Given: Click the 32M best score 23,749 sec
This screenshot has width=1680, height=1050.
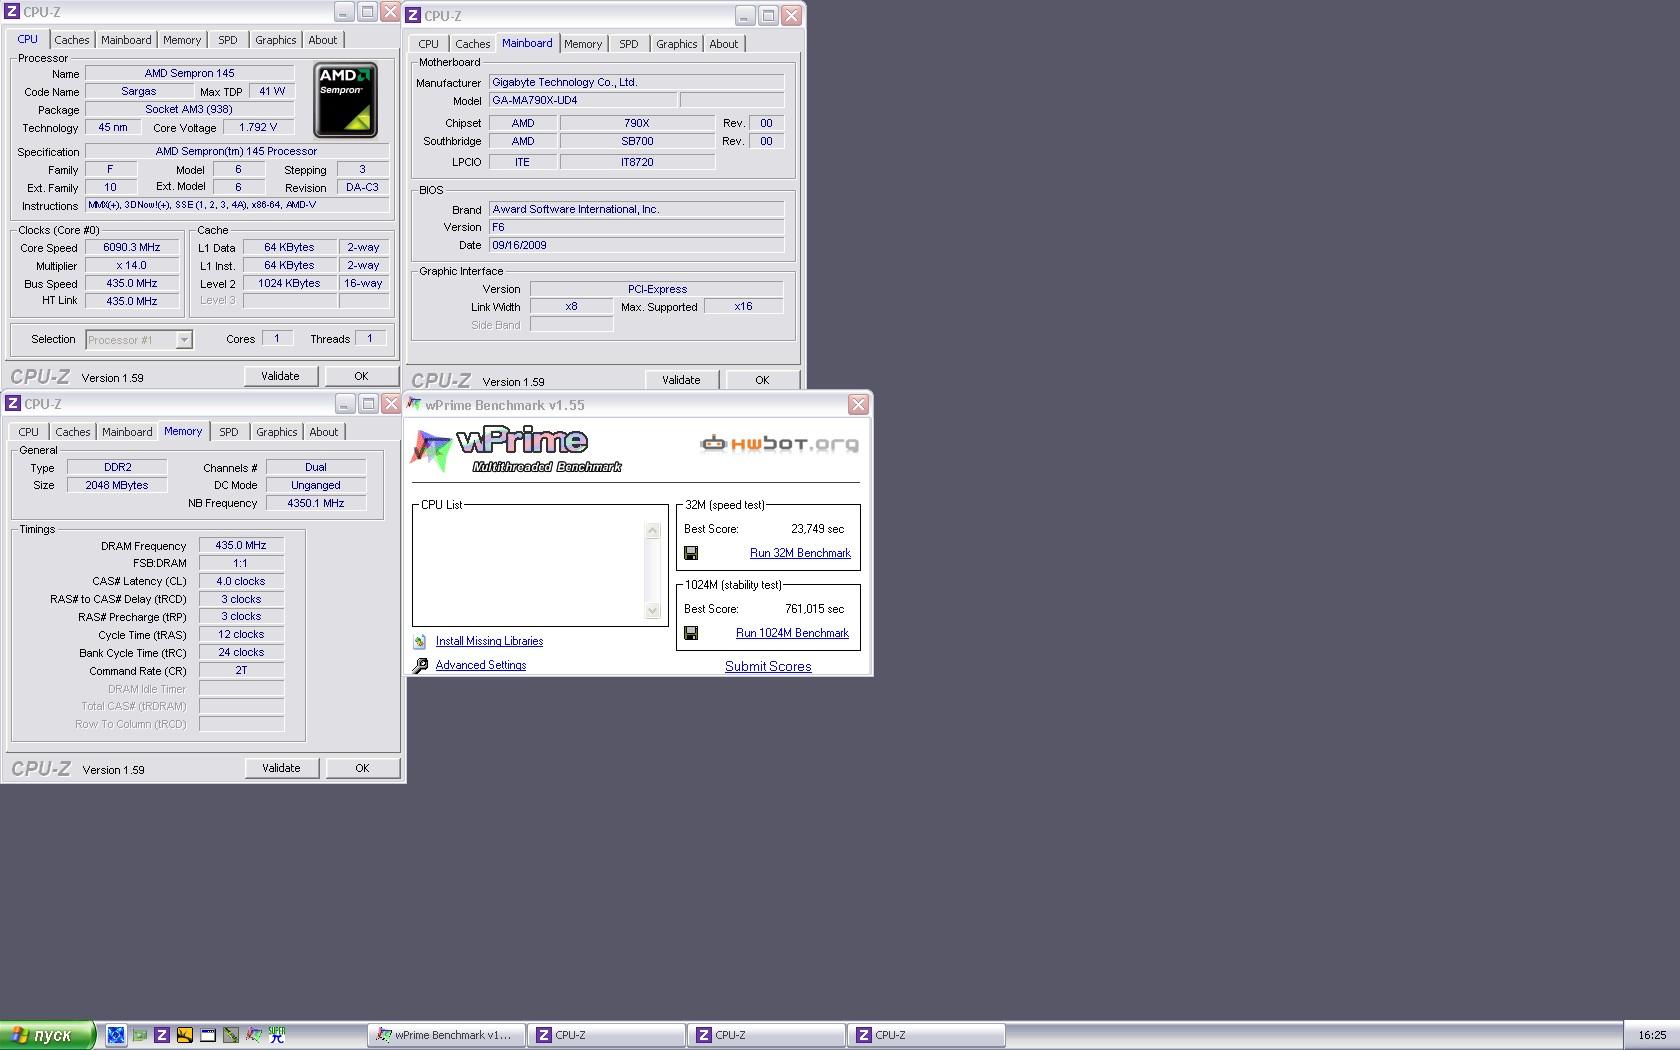Looking at the screenshot, I should (817, 529).
